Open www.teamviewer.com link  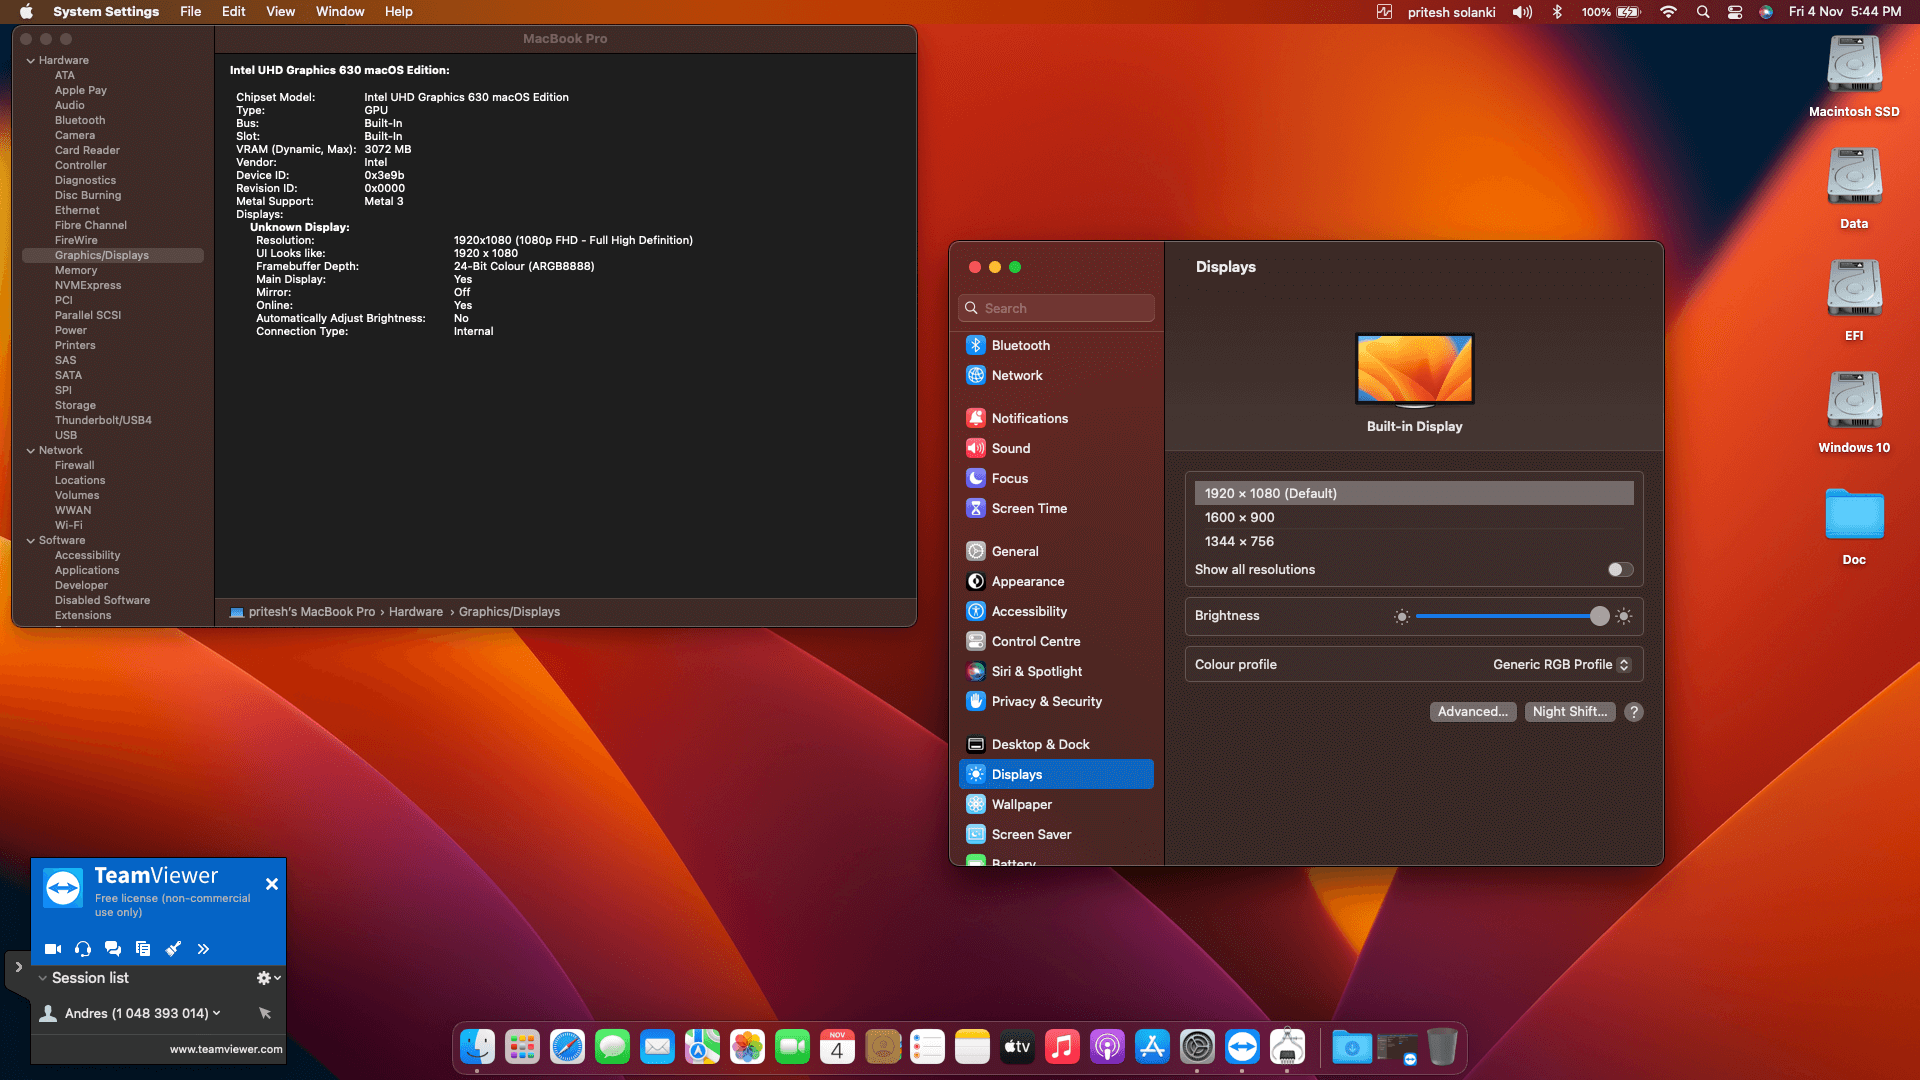point(226,1049)
